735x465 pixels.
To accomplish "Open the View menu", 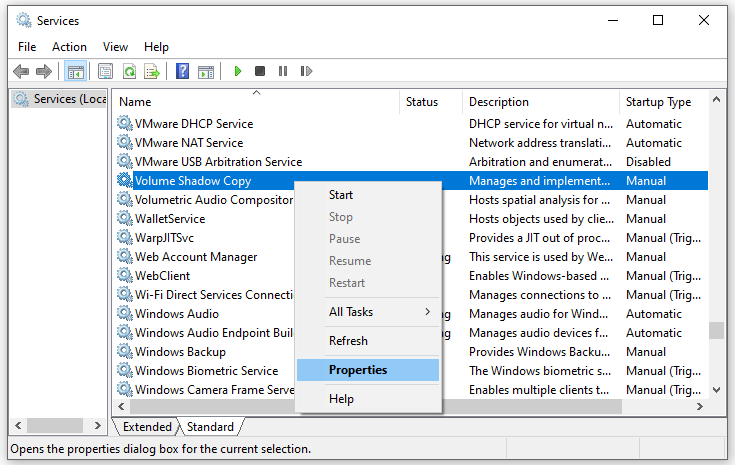I will pos(115,47).
